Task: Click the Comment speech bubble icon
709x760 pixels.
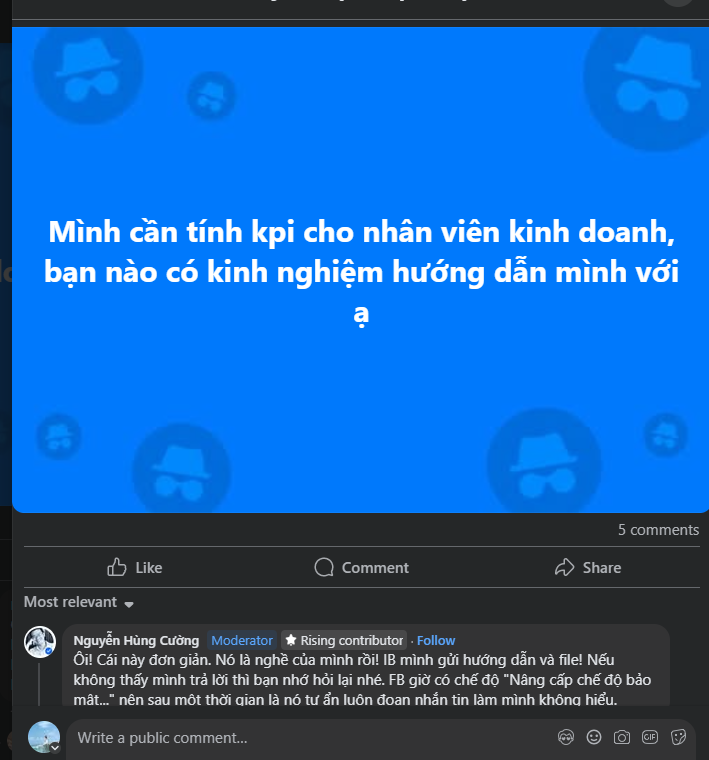Action: point(324,567)
